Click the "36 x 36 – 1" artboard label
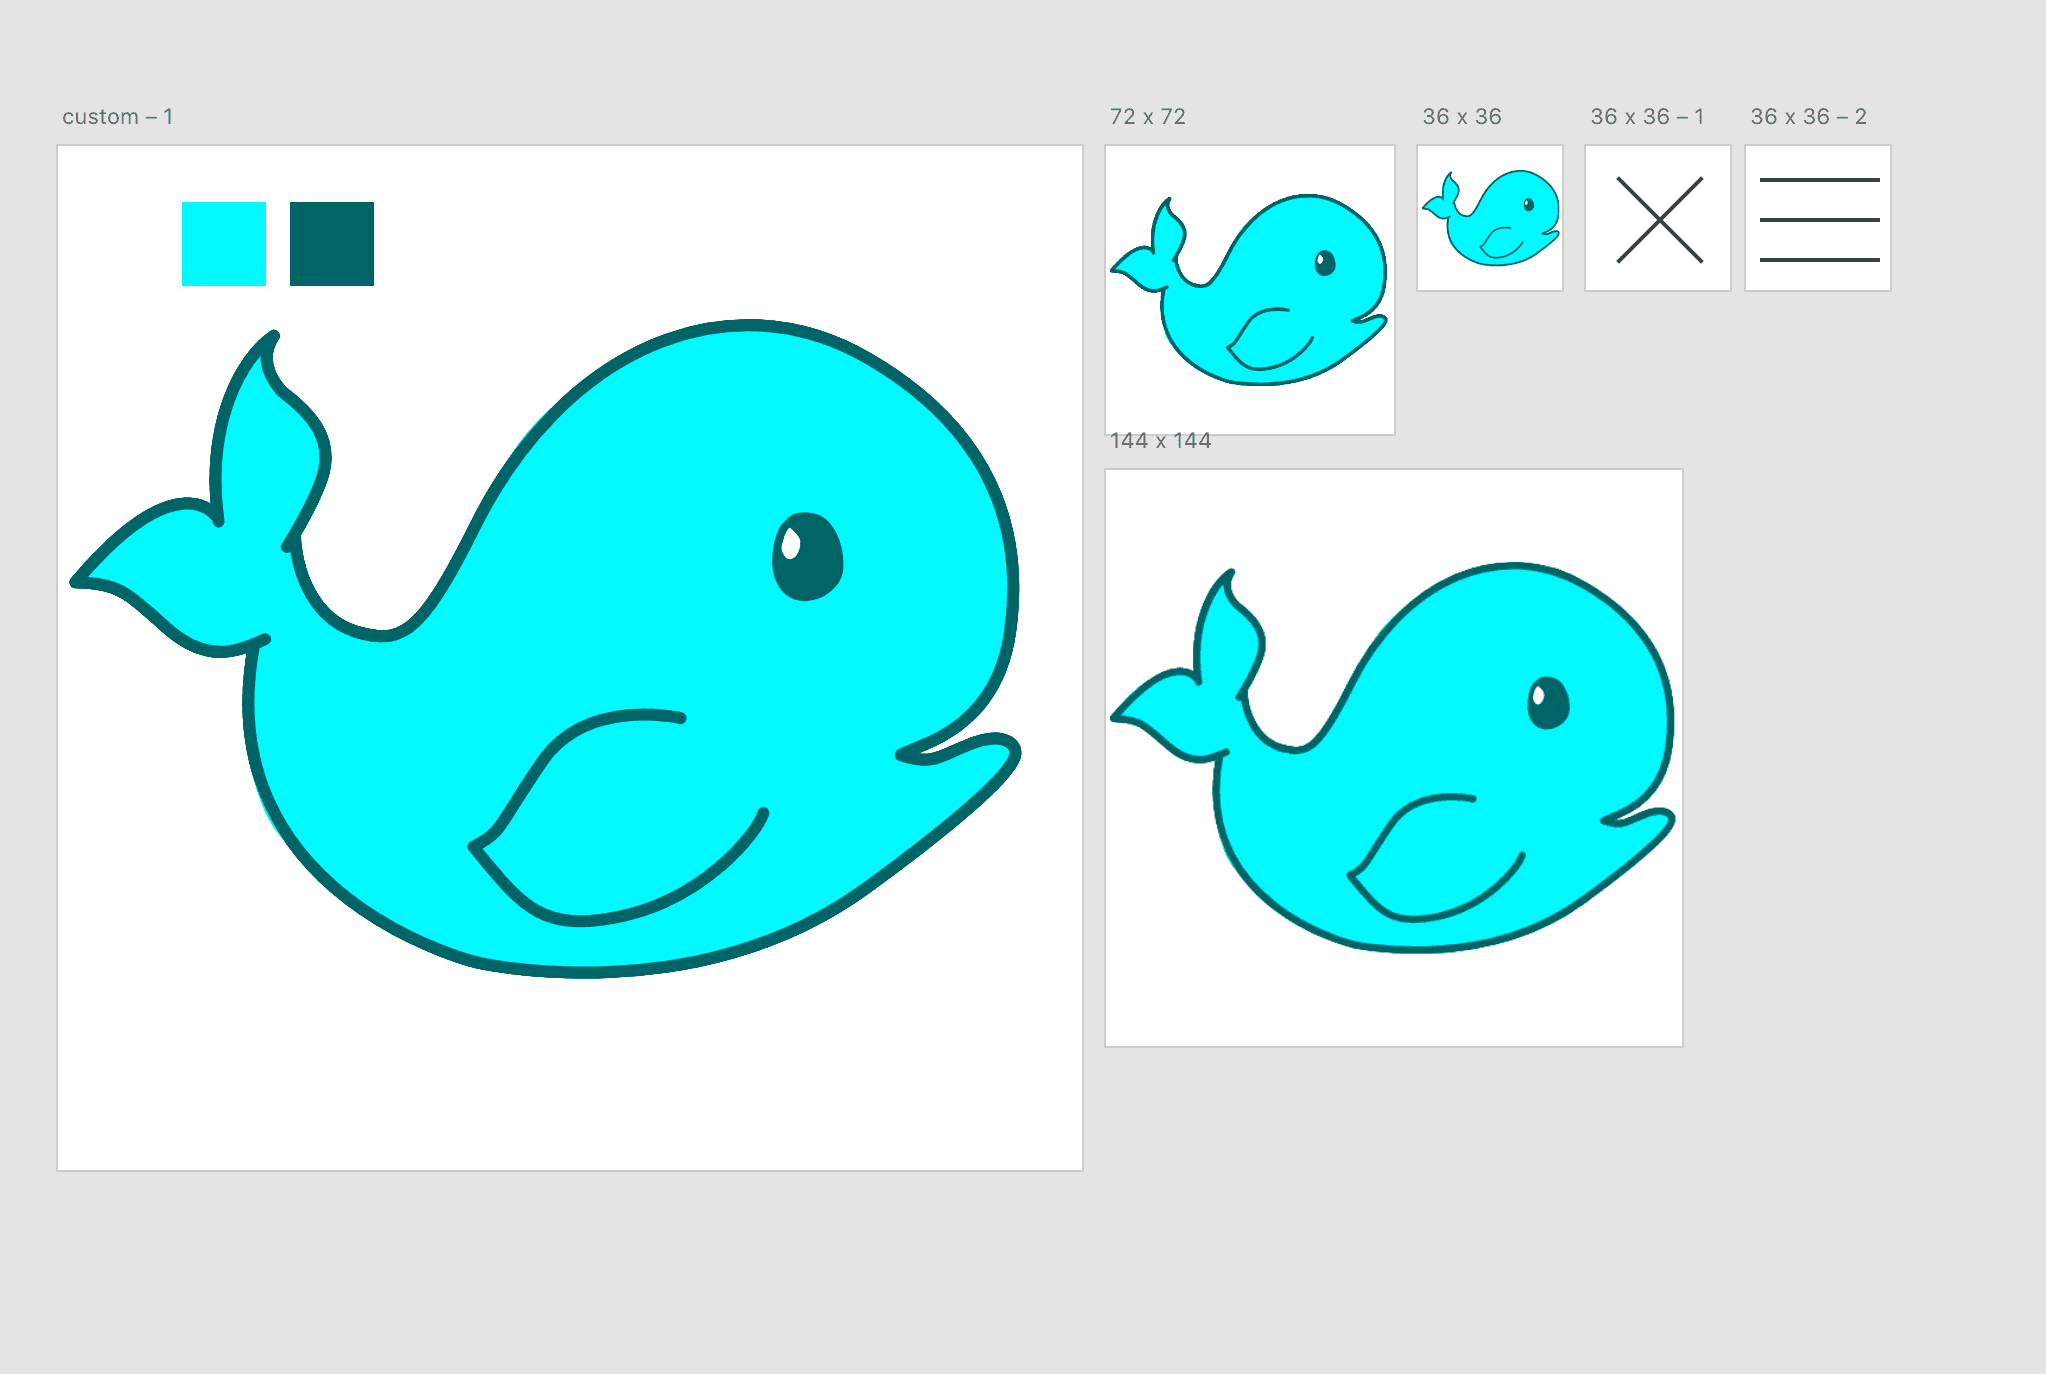The width and height of the screenshot is (2046, 1374). click(x=1646, y=117)
